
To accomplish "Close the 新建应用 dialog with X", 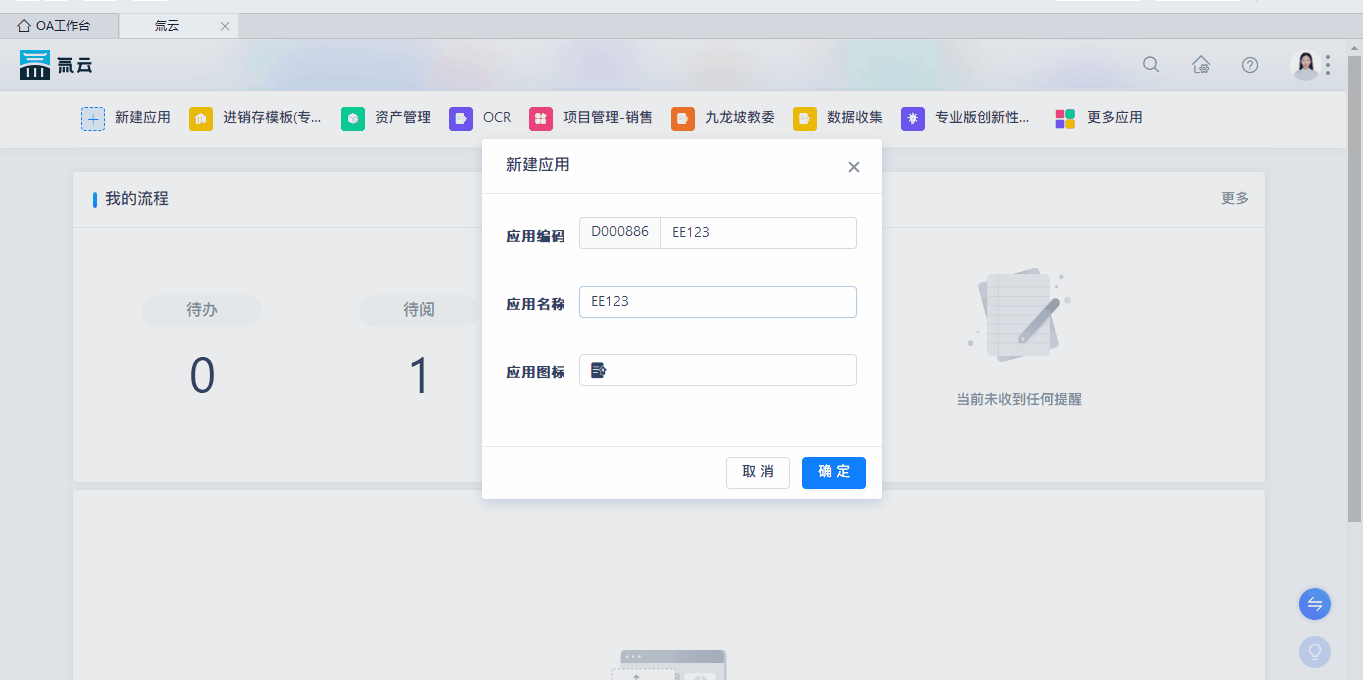I will tap(854, 167).
